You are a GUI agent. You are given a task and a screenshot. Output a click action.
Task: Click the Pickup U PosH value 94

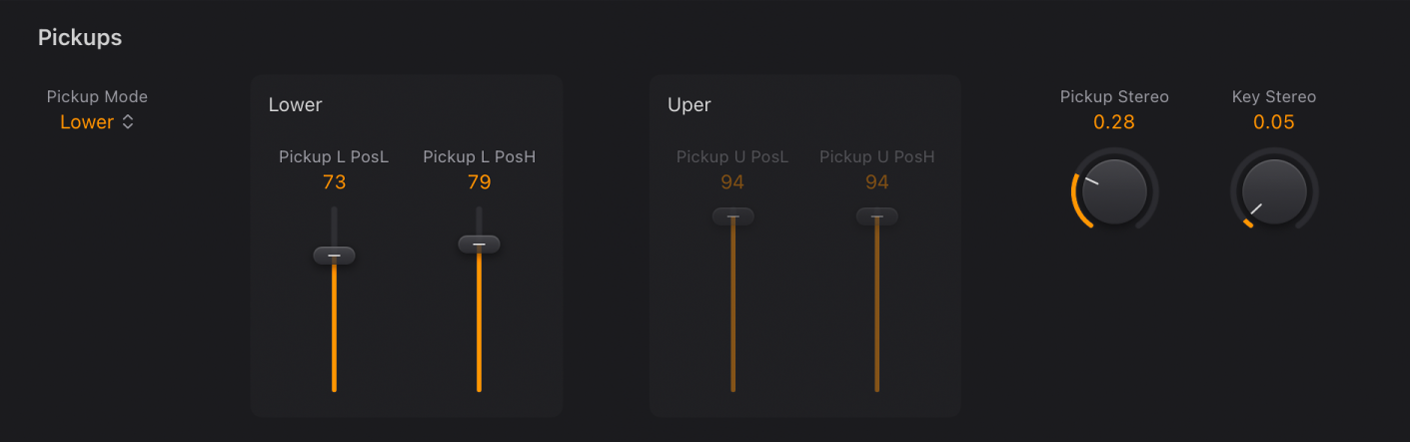pyautogui.click(x=877, y=182)
